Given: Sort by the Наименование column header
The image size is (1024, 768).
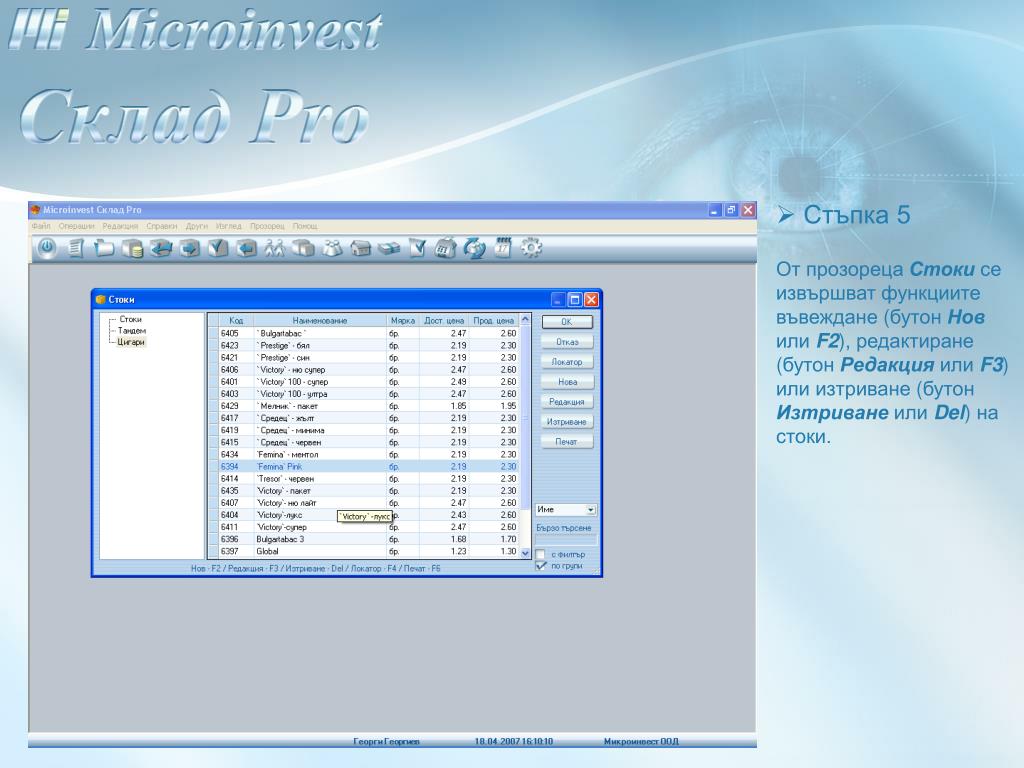Looking at the screenshot, I should 320,321.
